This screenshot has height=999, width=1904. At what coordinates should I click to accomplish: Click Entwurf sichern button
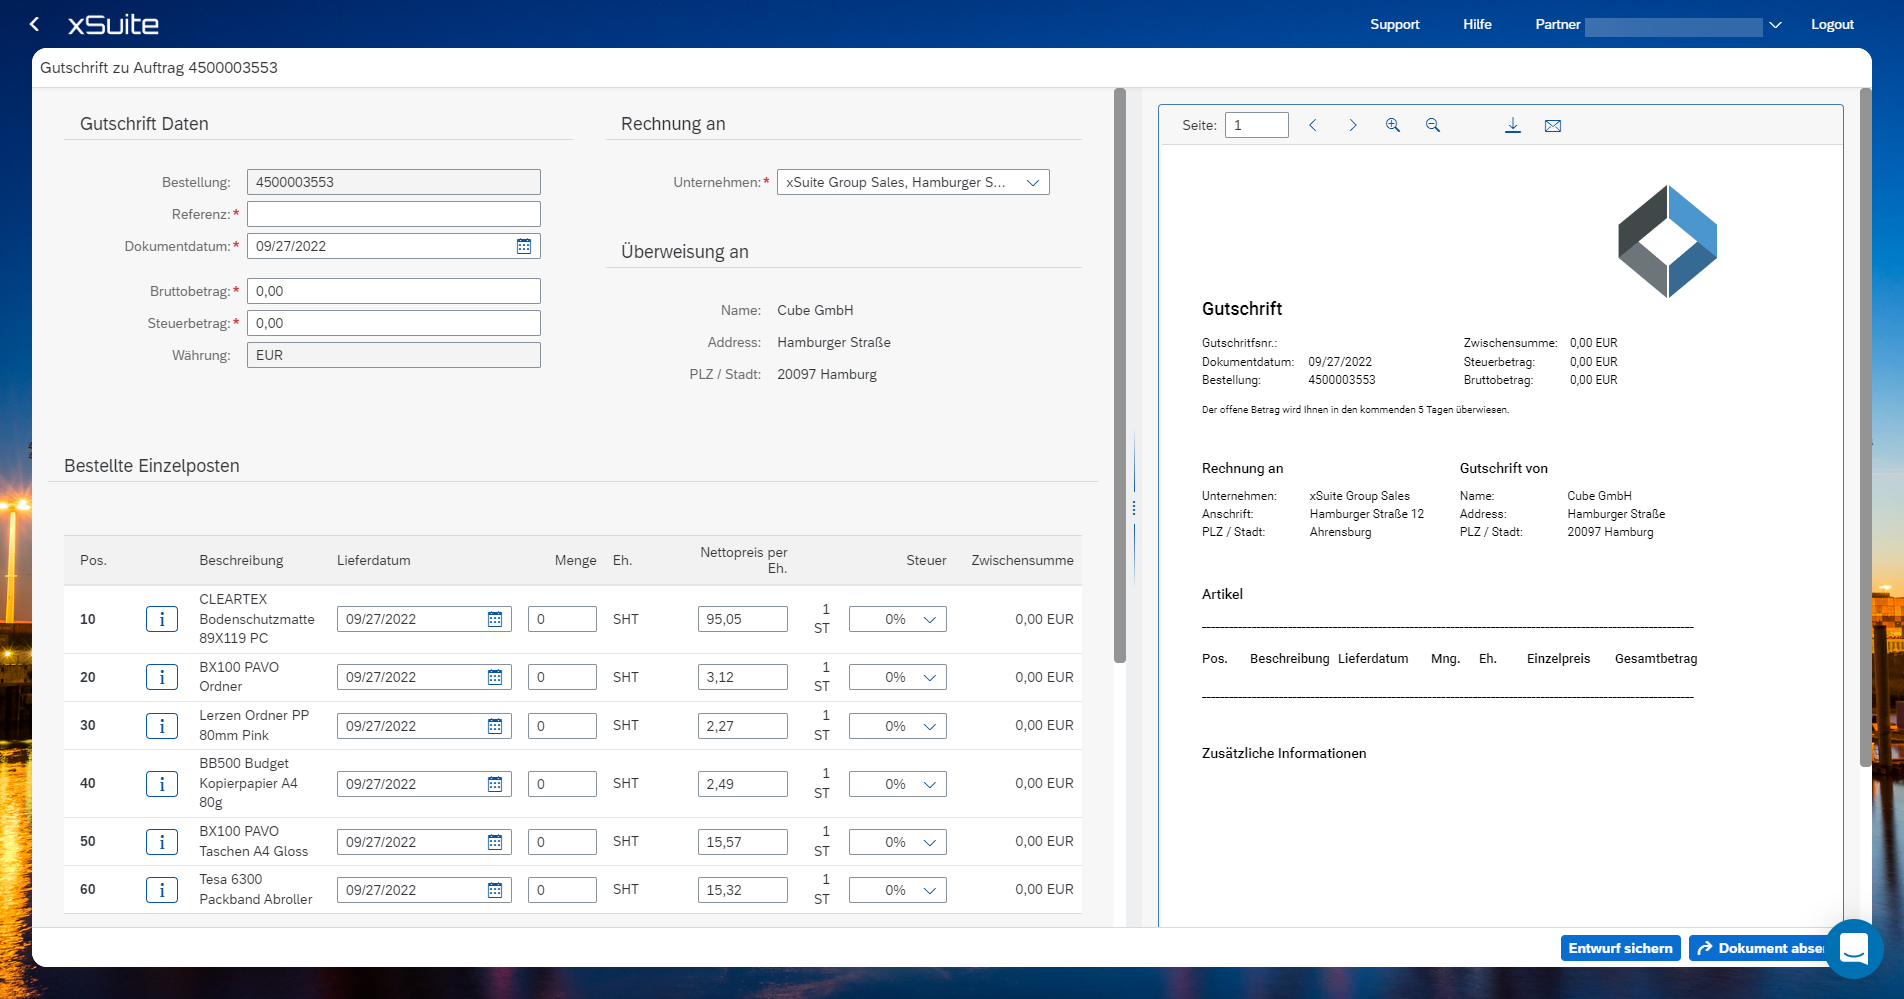[x=1620, y=948]
